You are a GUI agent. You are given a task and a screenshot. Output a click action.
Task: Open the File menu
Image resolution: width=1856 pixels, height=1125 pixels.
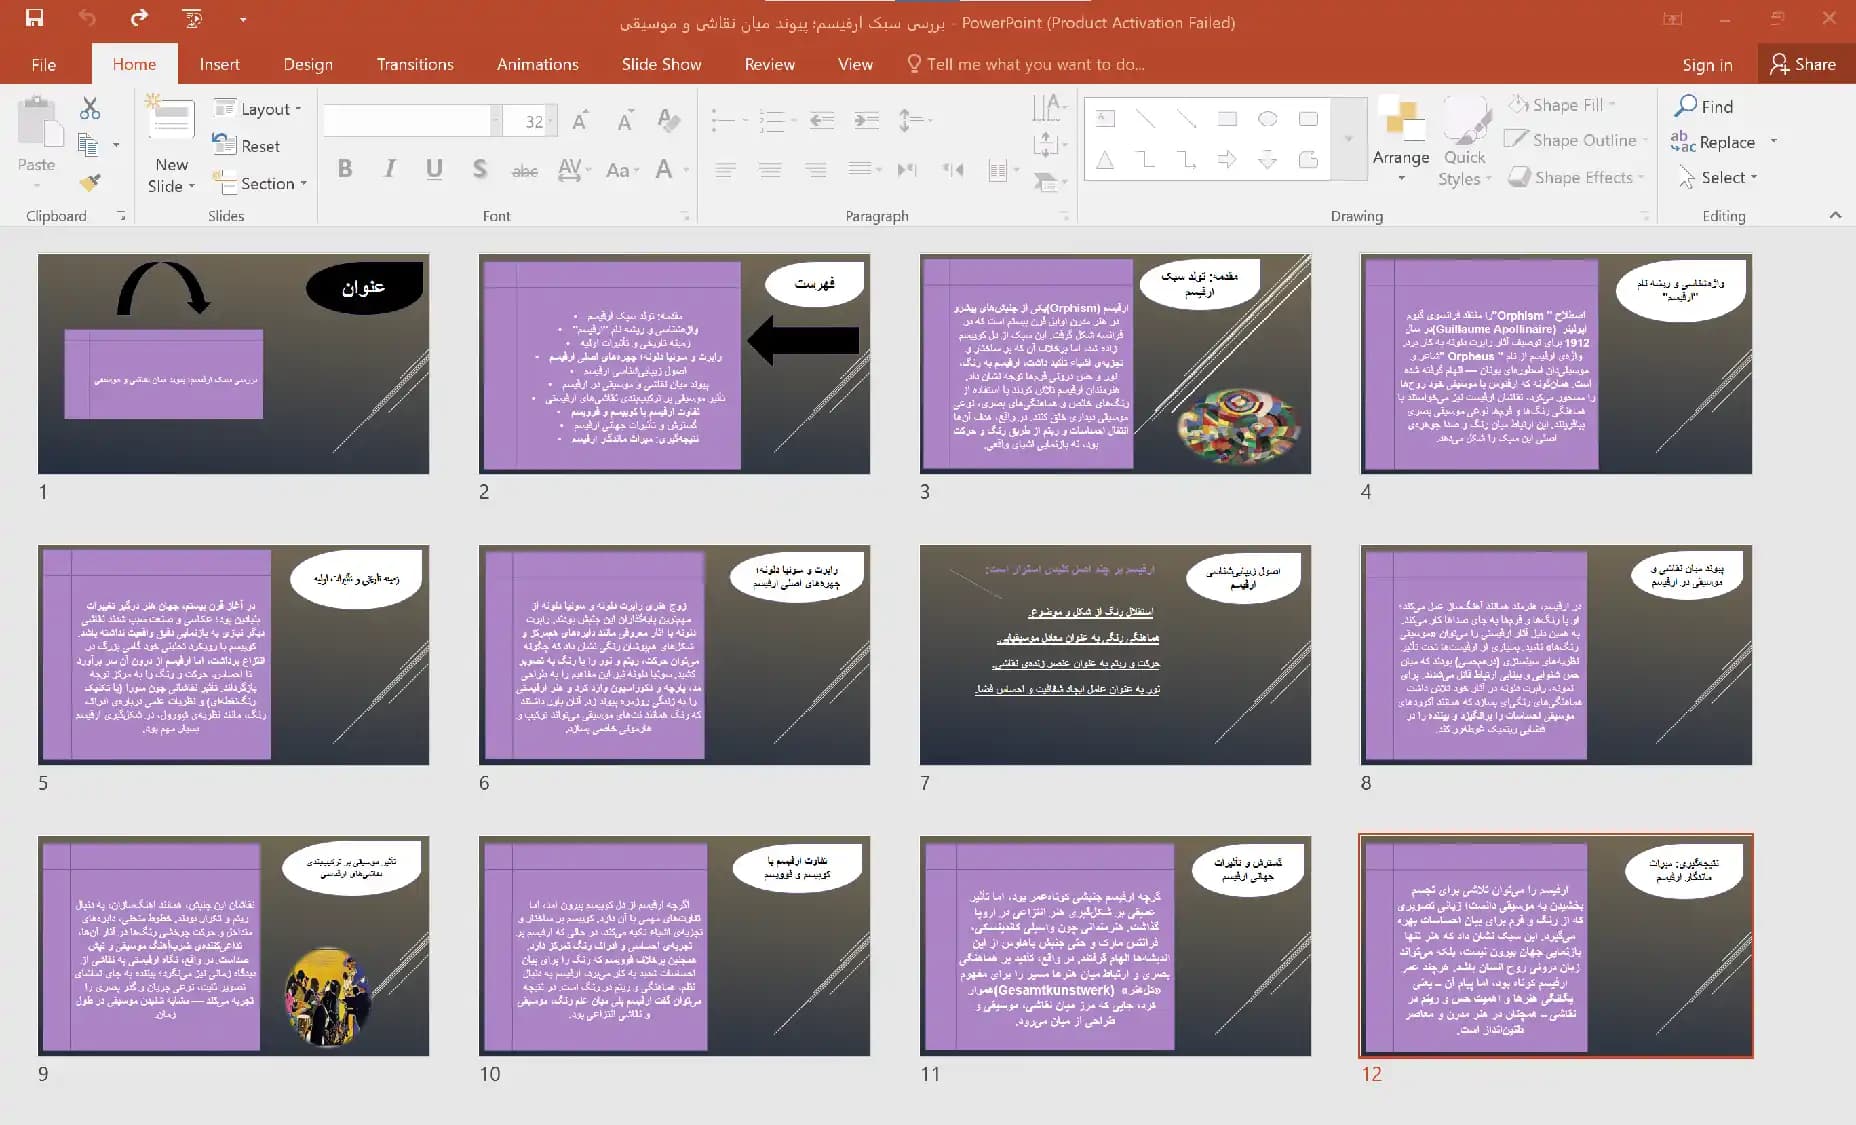coord(43,64)
